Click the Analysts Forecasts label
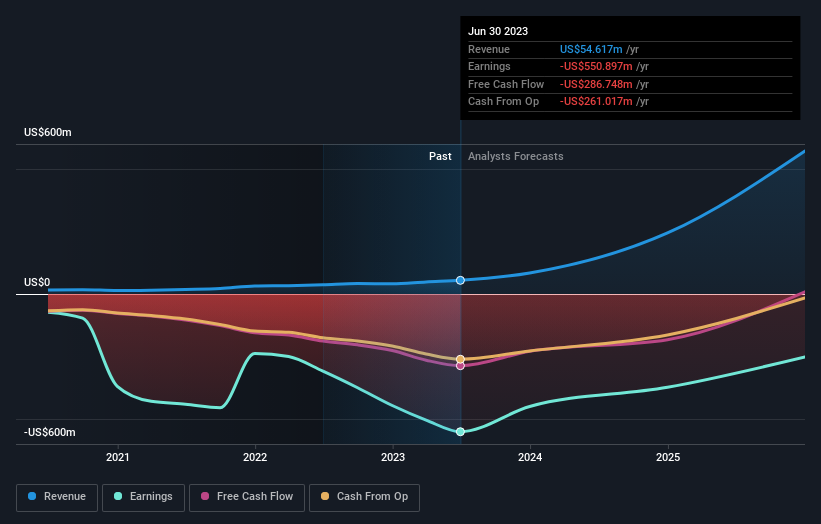821x524 pixels. coord(516,156)
